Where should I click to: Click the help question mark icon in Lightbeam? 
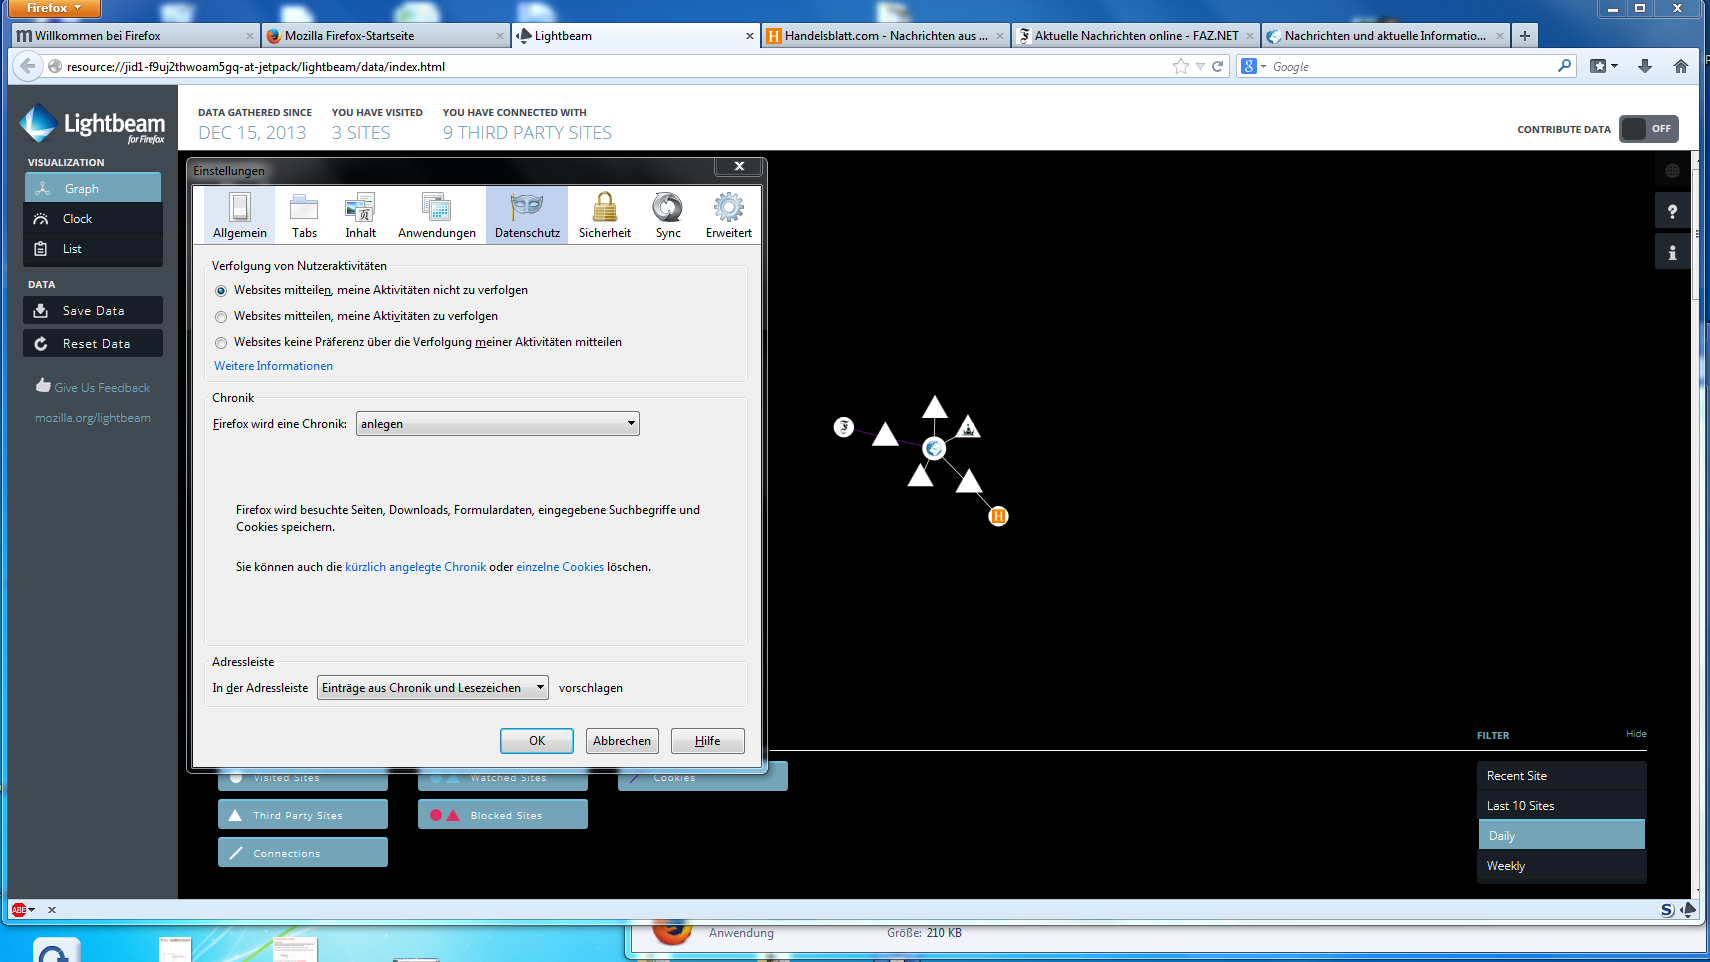click(x=1672, y=212)
